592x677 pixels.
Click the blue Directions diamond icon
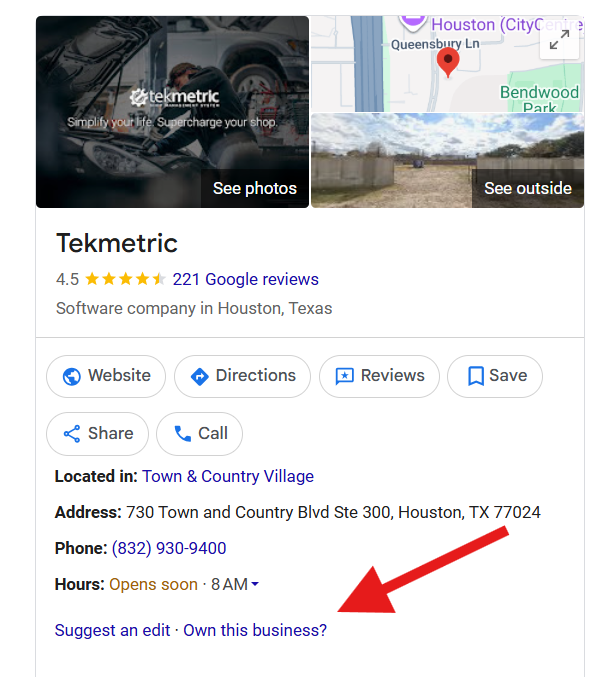199,376
